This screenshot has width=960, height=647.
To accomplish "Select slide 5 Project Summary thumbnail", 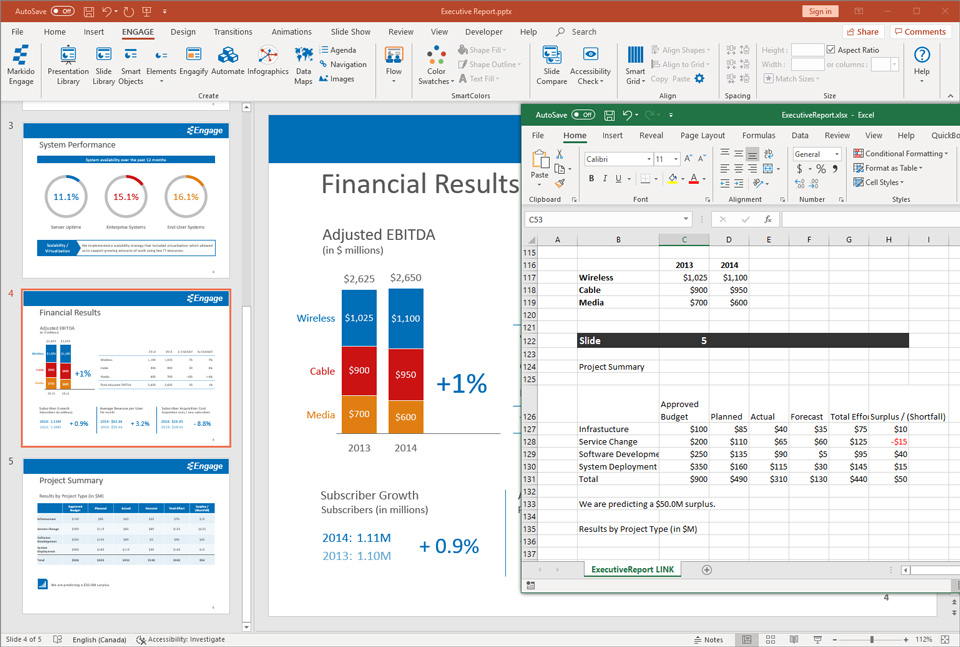I will pos(126,536).
